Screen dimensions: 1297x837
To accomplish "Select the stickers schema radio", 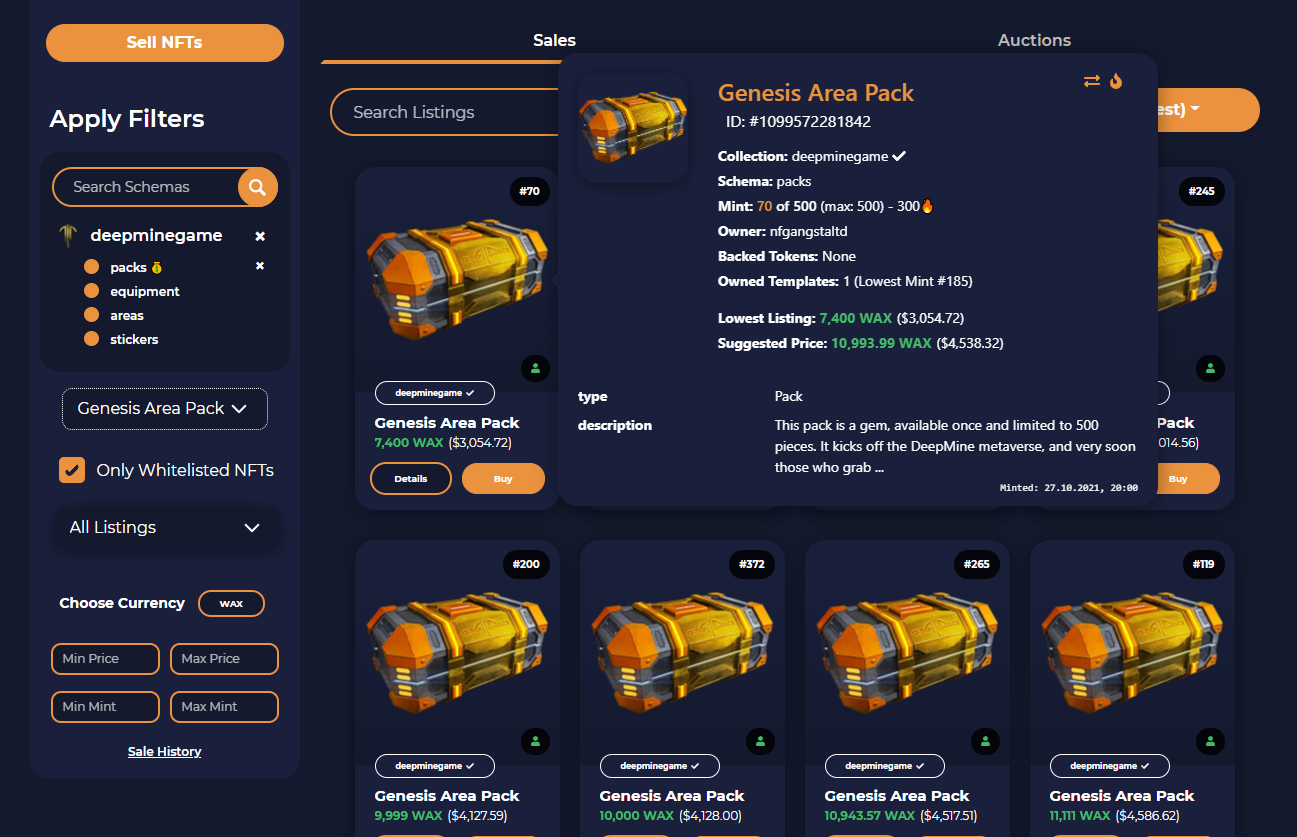I will [x=92, y=339].
